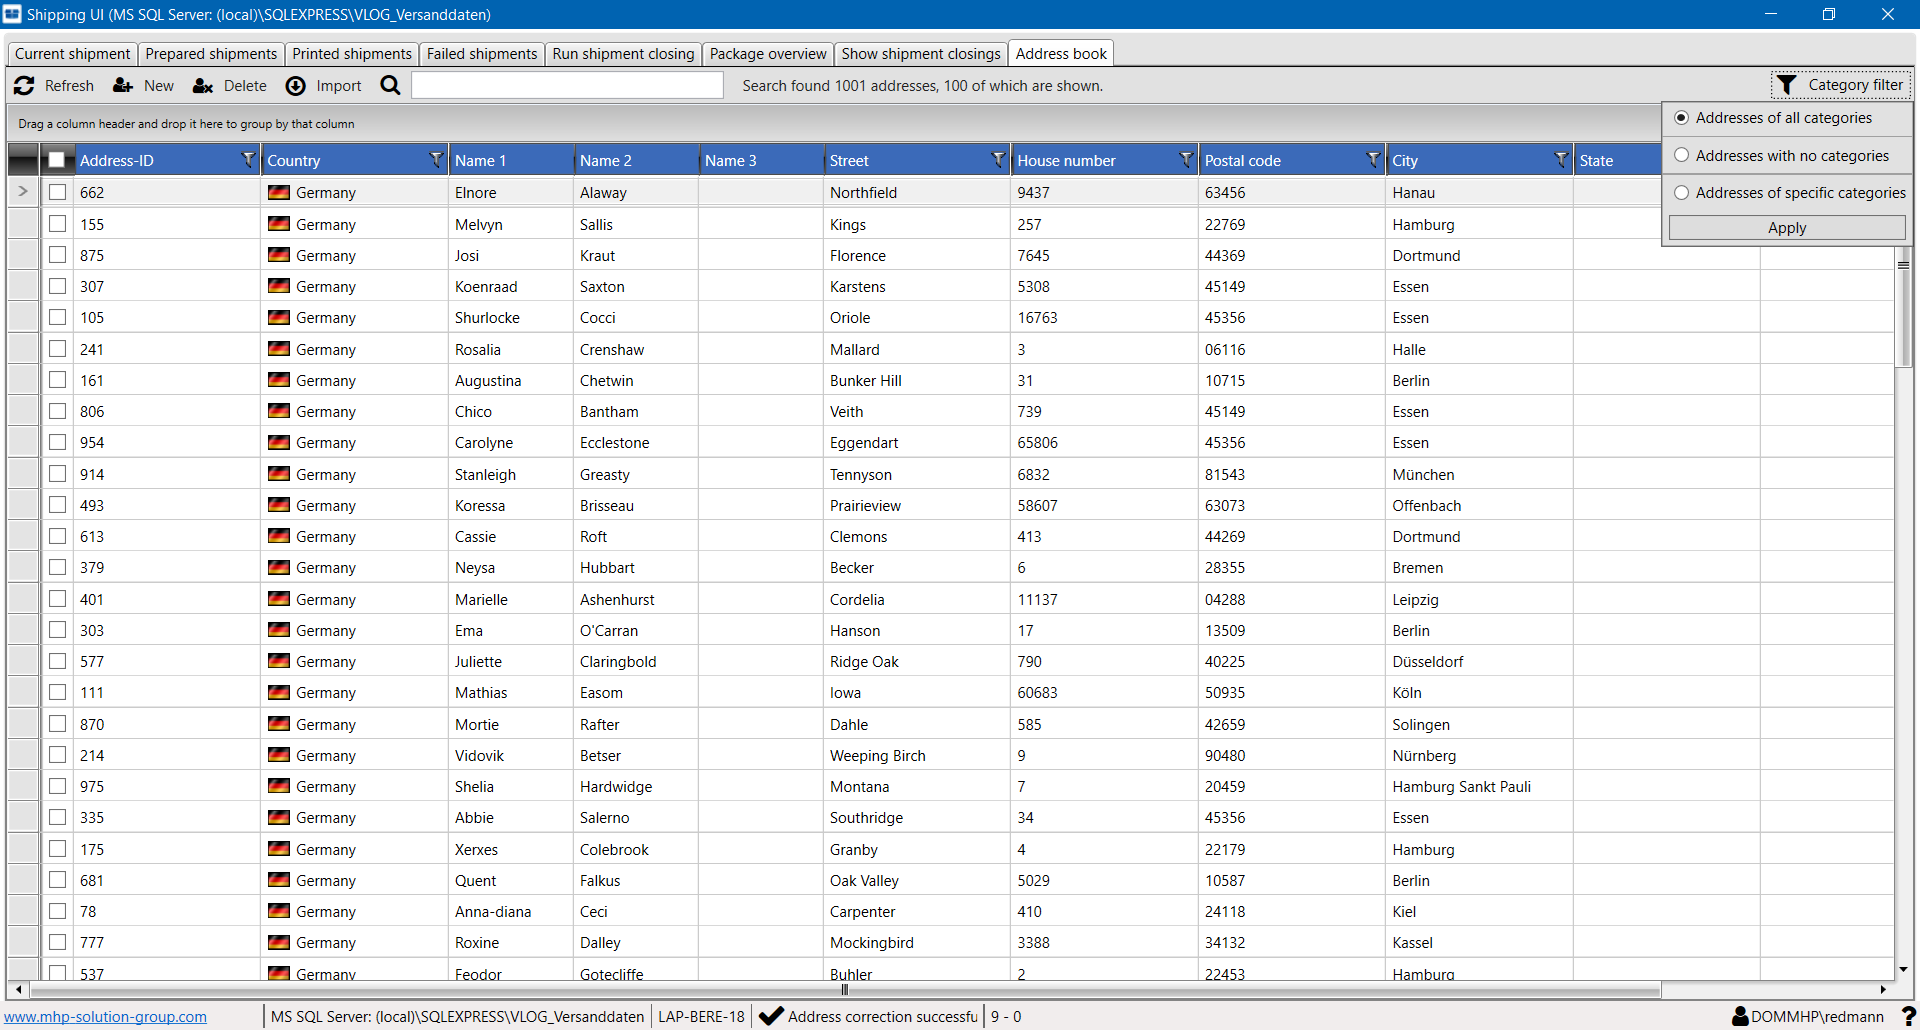Select 'Addresses with no categories' radio option
The width and height of the screenshot is (1920, 1030).
tap(1682, 155)
